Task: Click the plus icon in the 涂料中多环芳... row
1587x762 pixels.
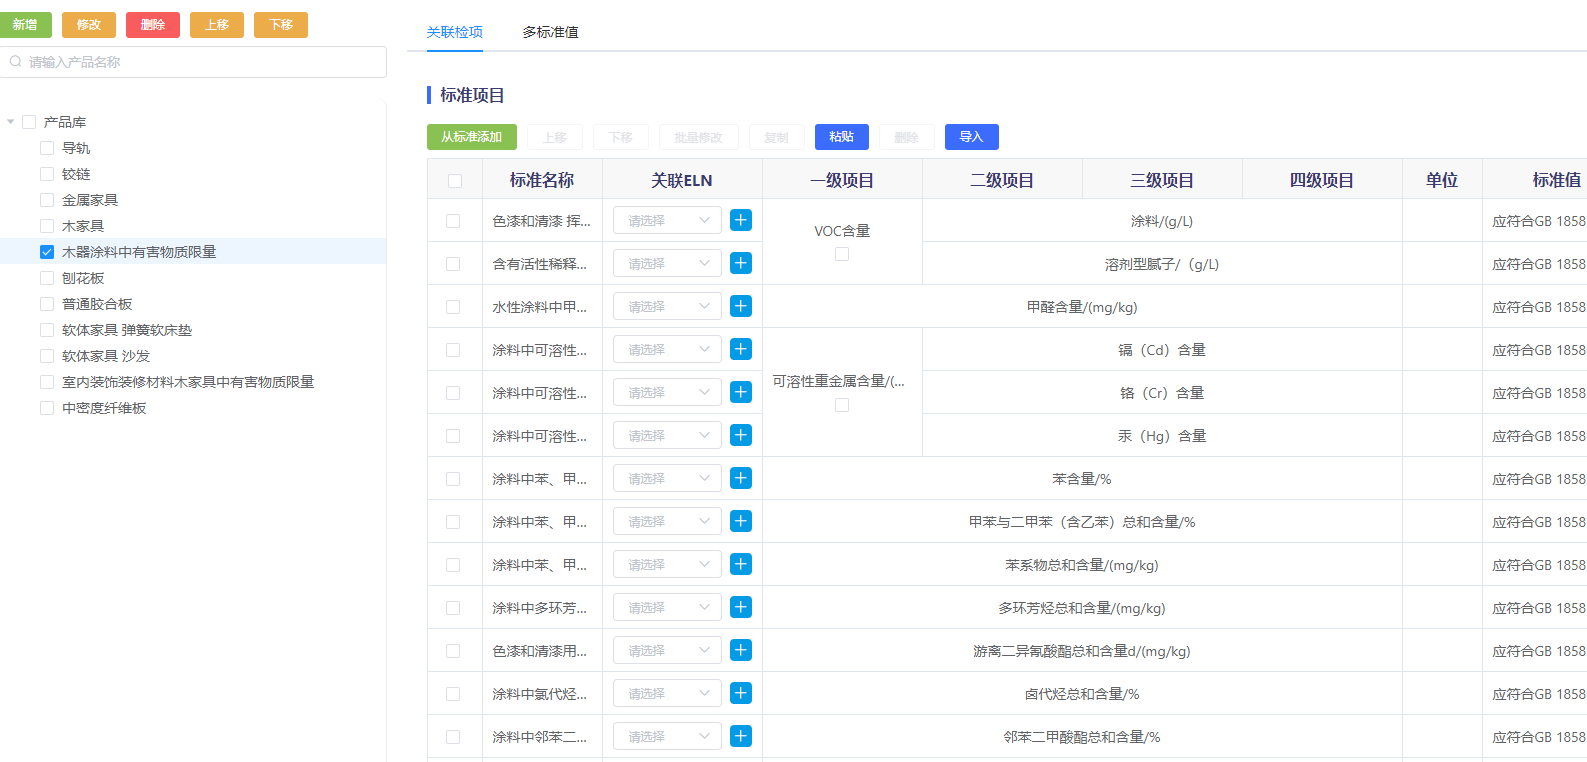Action: (x=740, y=607)
